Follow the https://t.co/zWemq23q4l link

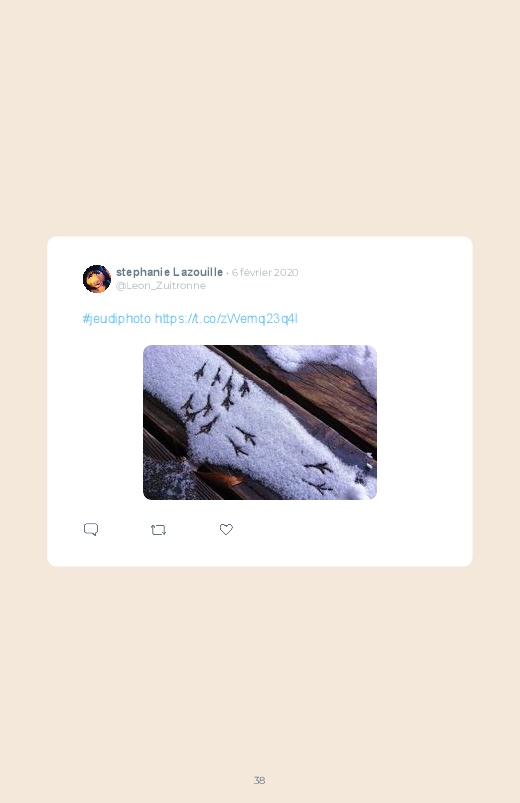point(226,319)
